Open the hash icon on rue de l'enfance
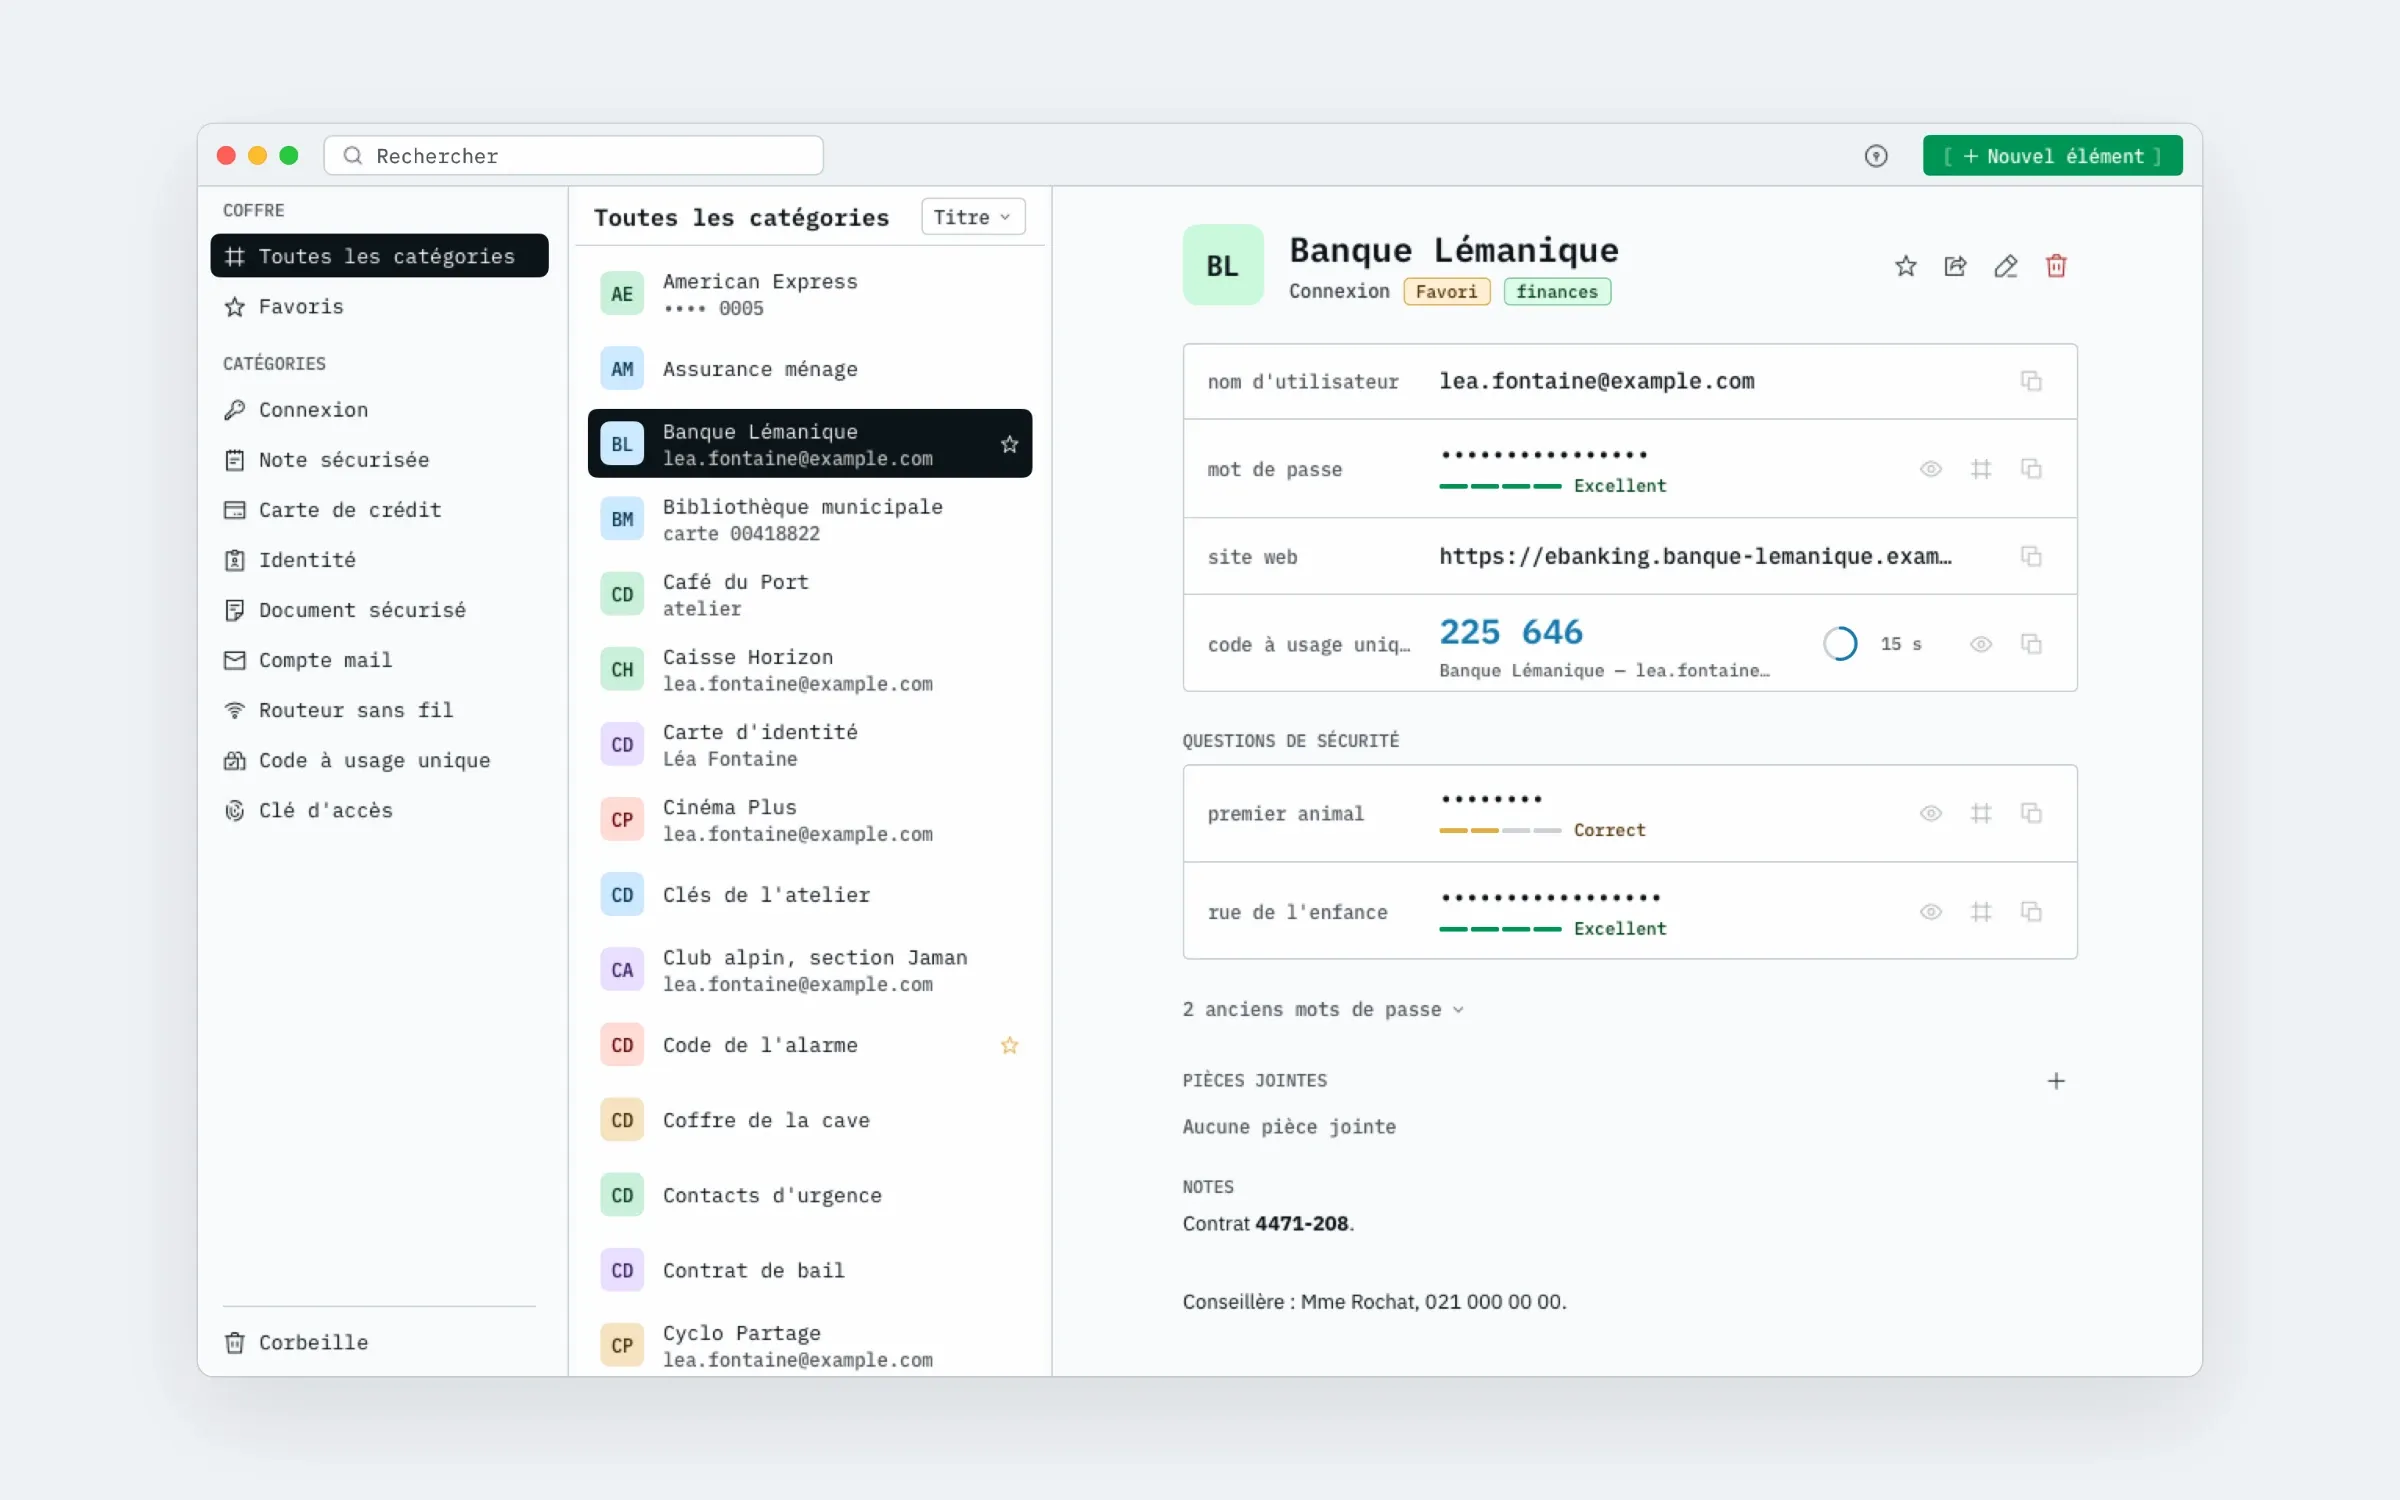The width and height of the screenshot is (2400, 1500). (x=1981, y=911)
